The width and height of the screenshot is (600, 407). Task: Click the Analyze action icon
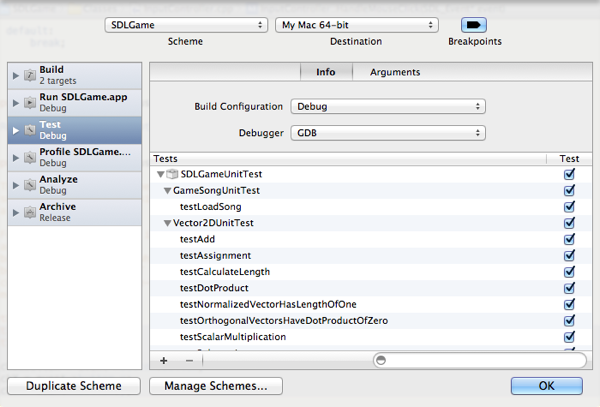pyautogui.click(x=30, y=184)
